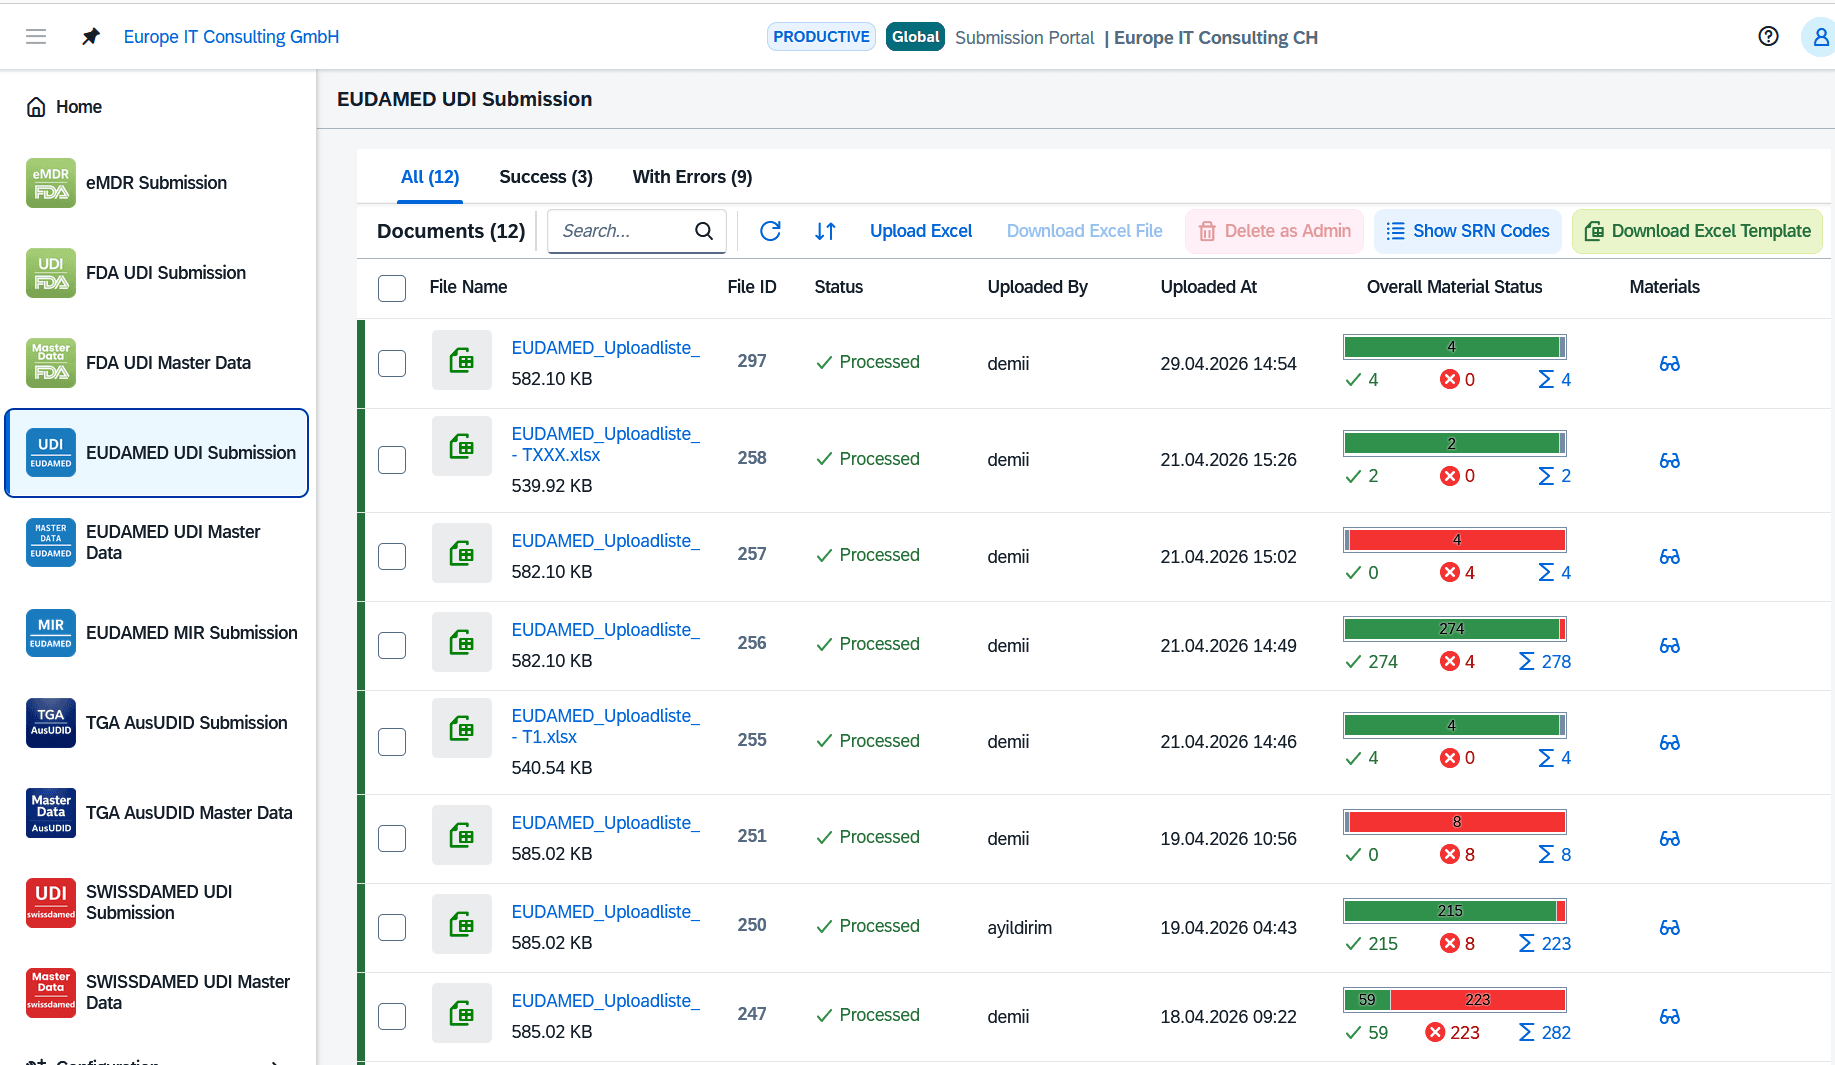Screen dimensions: 1835x1065
Task: Select the checkbox for File ID 257
Action: [392, 556]
